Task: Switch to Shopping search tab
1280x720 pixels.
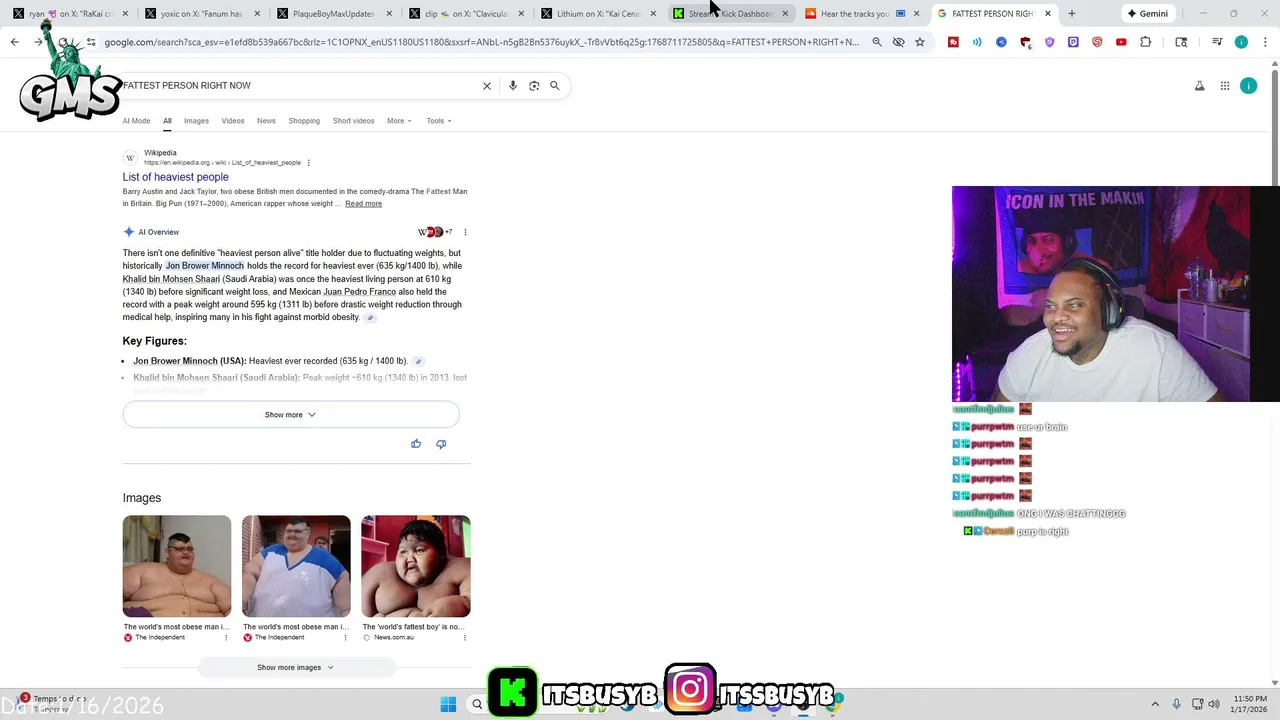Action: [x=304, y=121]
